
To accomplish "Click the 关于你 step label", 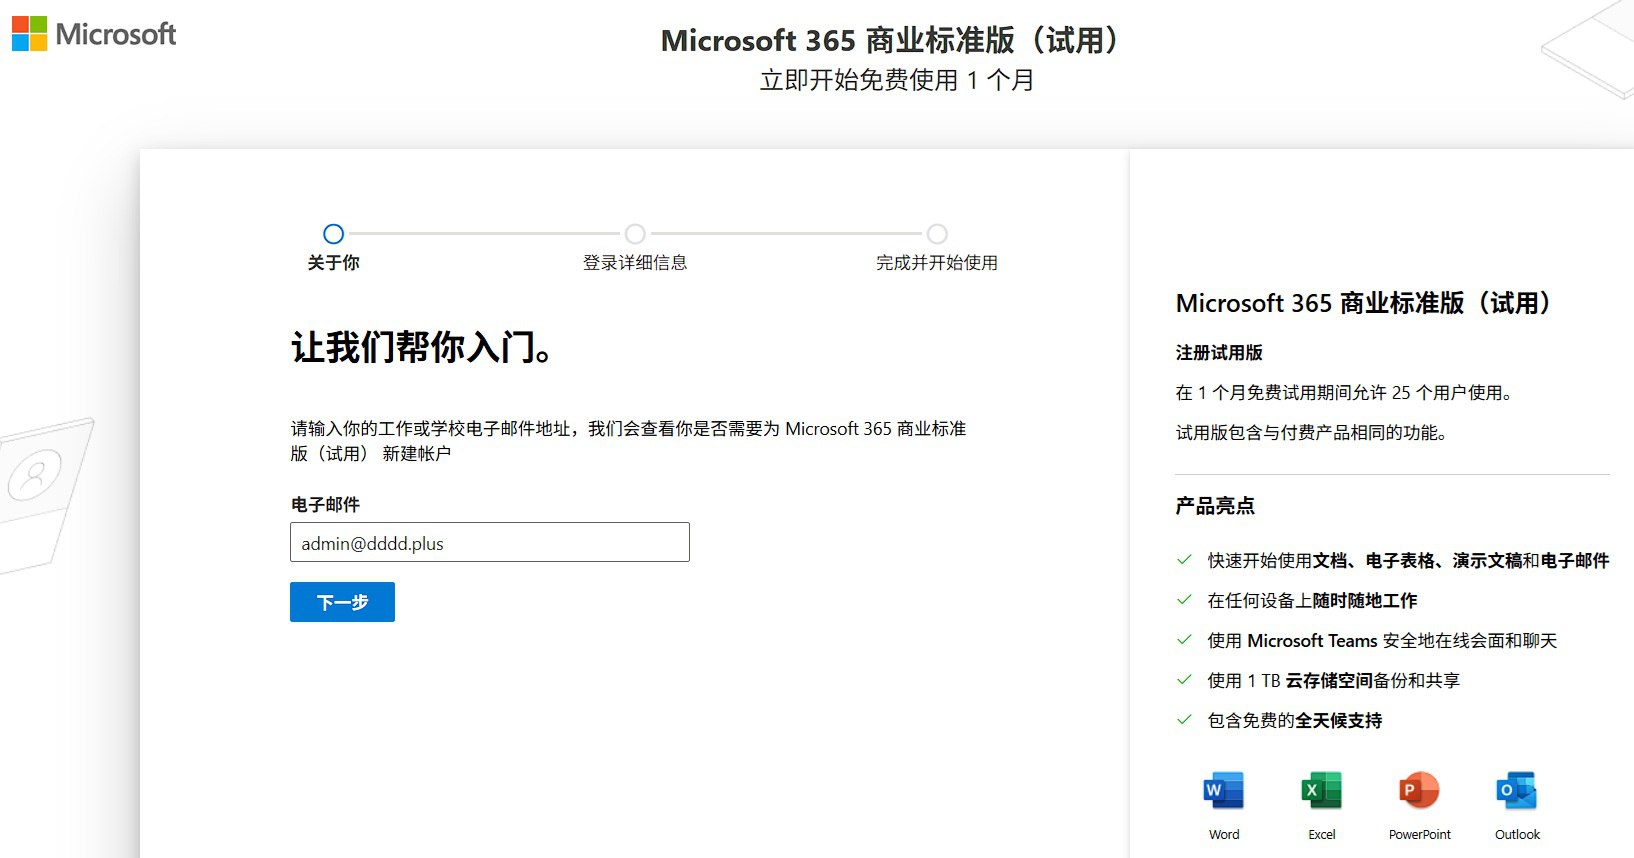I will point(334,263).
